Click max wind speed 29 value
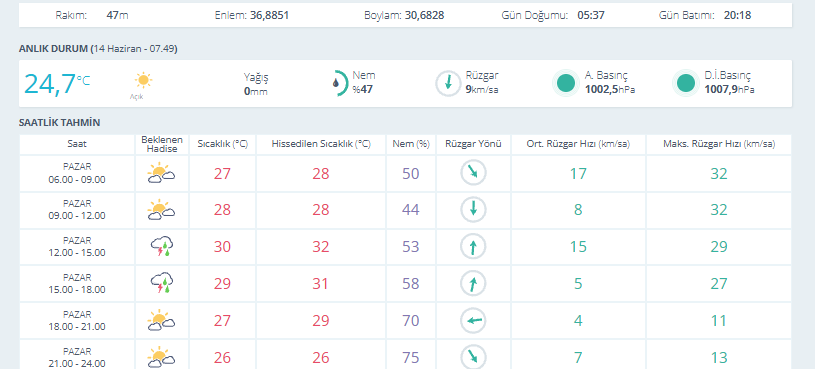This screenshot has width=815, height=369. [719, 247]
